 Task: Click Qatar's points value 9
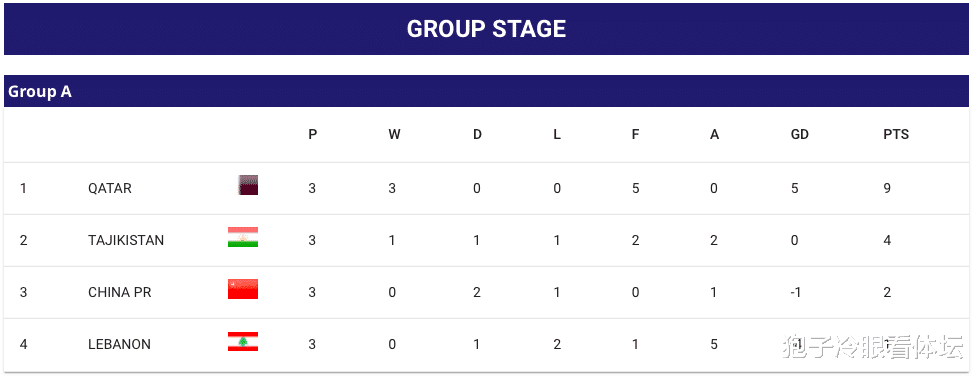click(887, 188)
